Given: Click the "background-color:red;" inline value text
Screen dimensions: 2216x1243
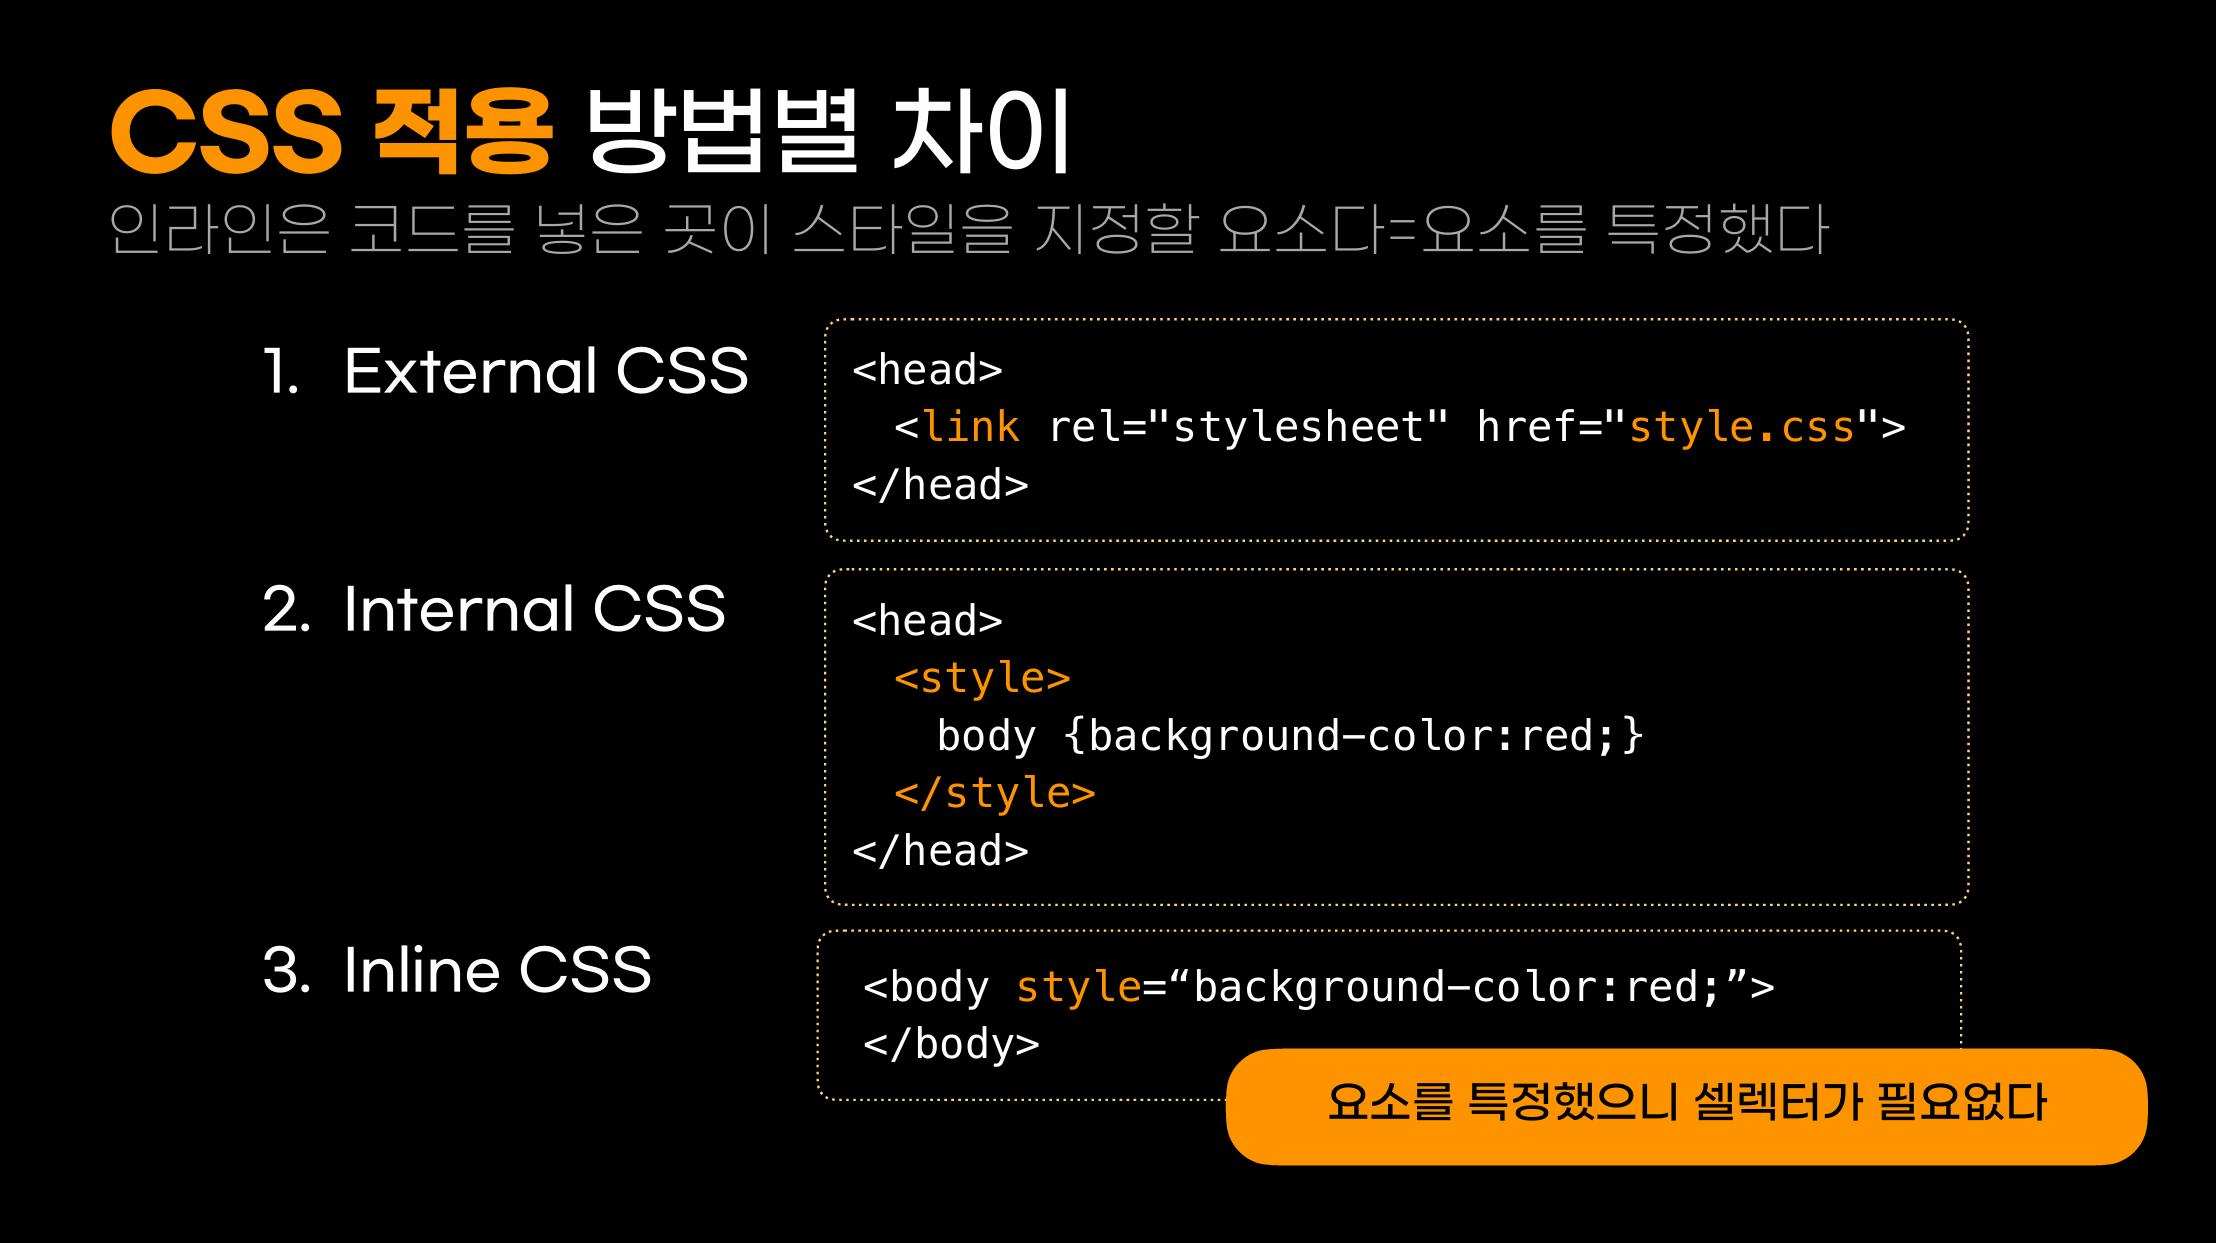Looking at the screenshot, I should (x=1458, y=987).
